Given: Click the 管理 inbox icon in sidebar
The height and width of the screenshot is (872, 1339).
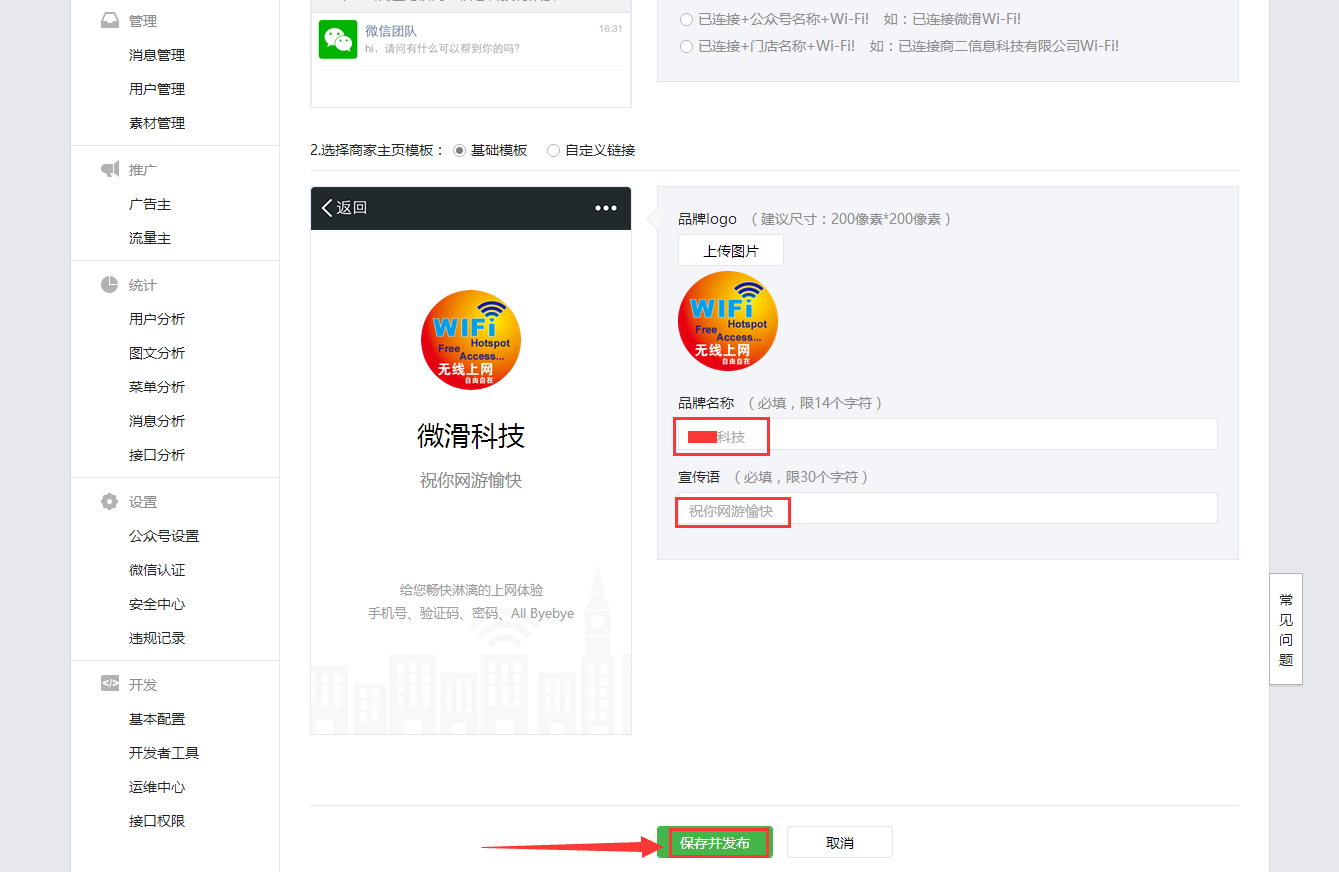Looking at the screenshot, I should click(x=110, y=20).
